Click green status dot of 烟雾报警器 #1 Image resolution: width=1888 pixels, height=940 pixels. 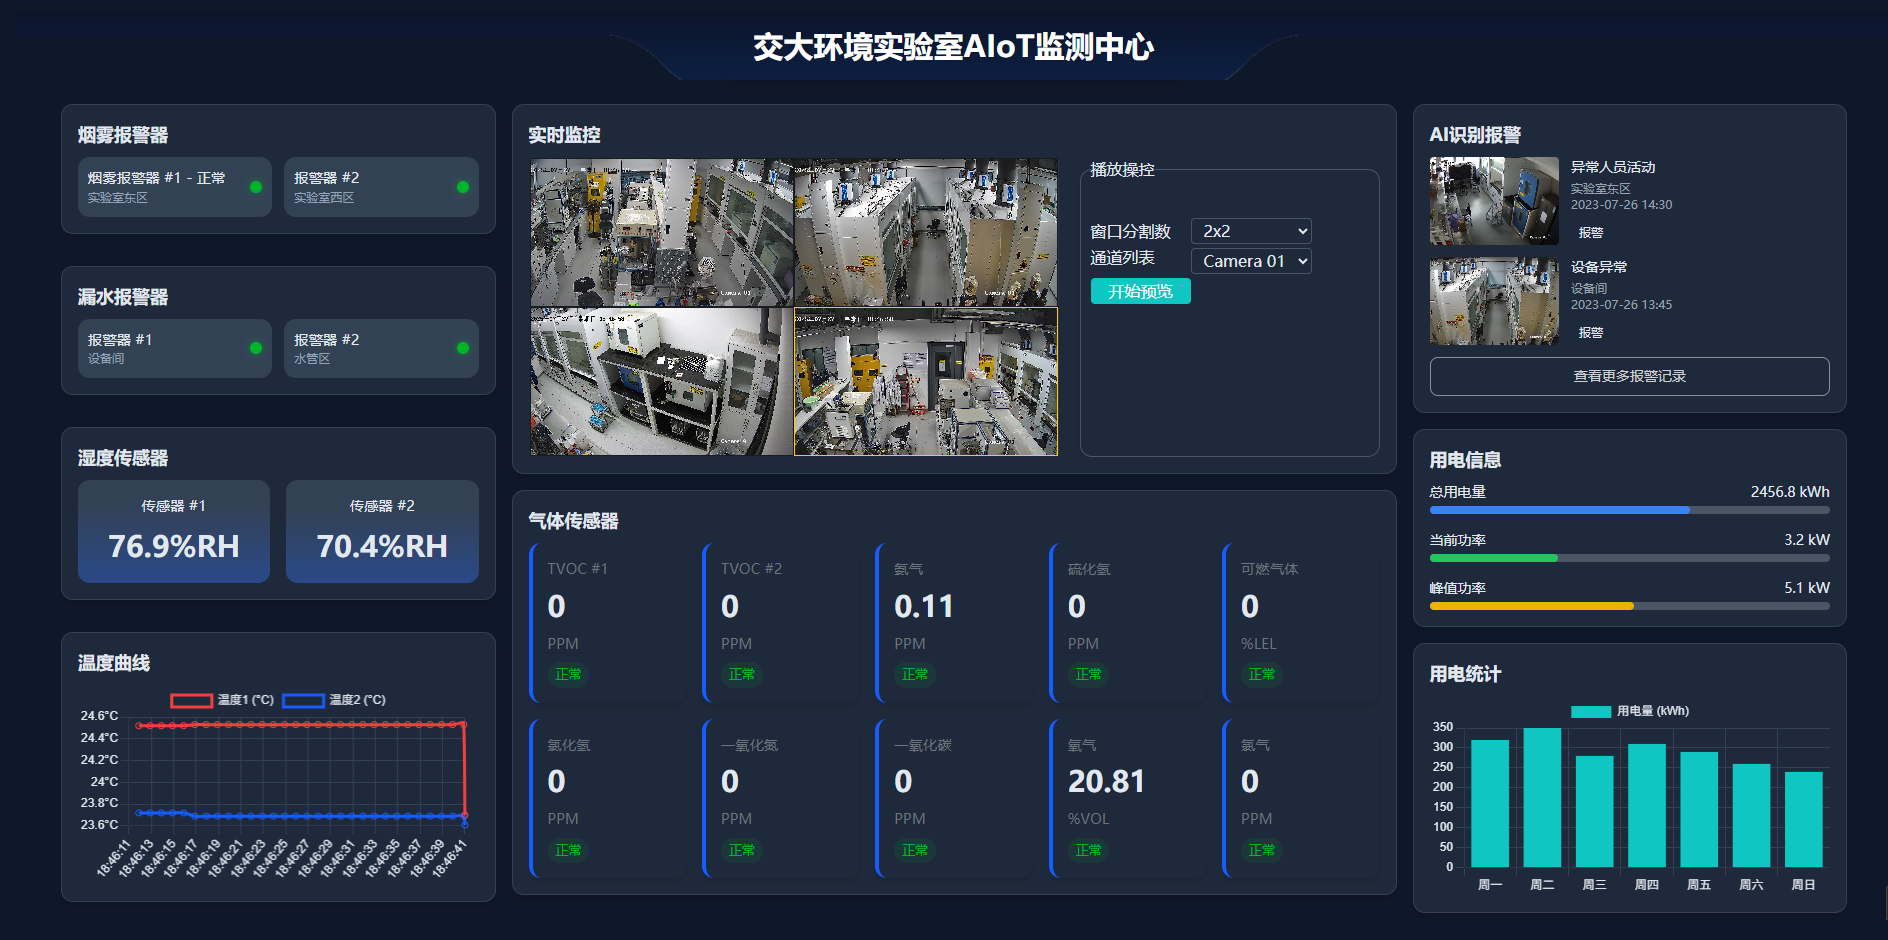tap(256, 187)
